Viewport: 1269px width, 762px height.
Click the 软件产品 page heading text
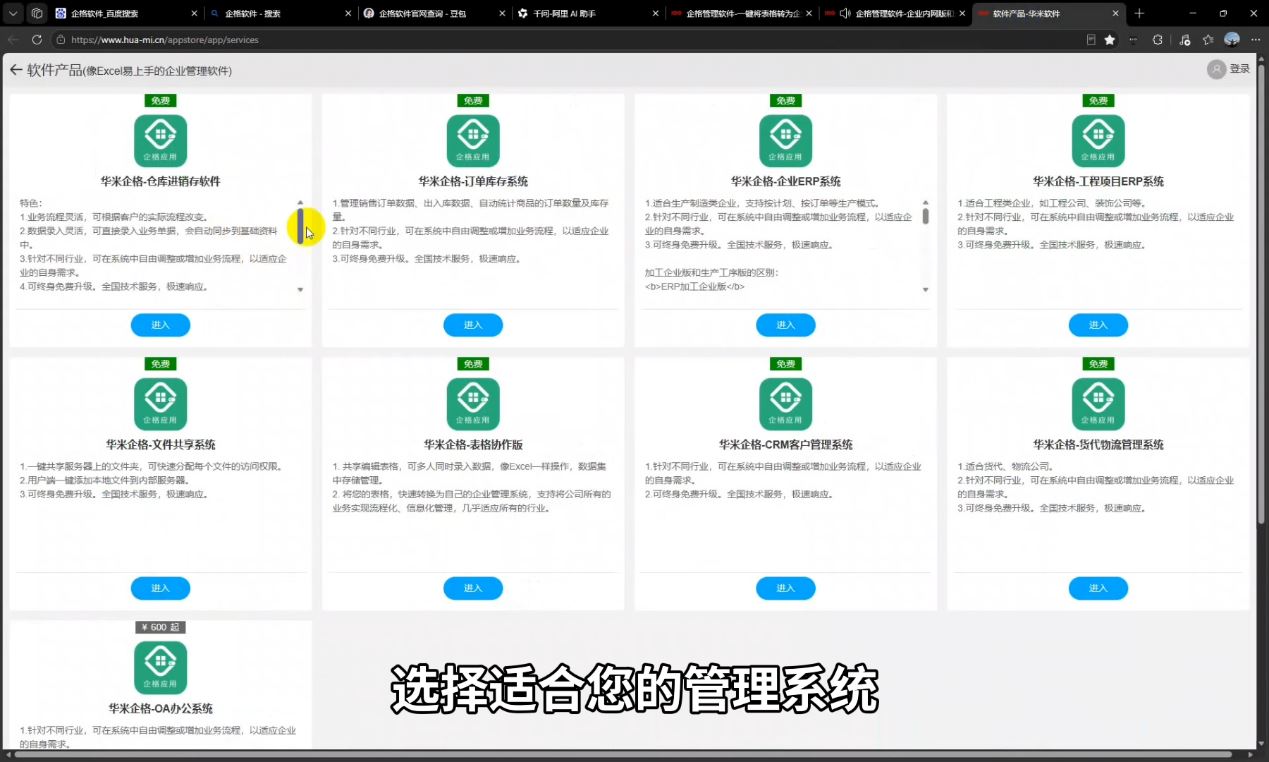tap(55, 70)
